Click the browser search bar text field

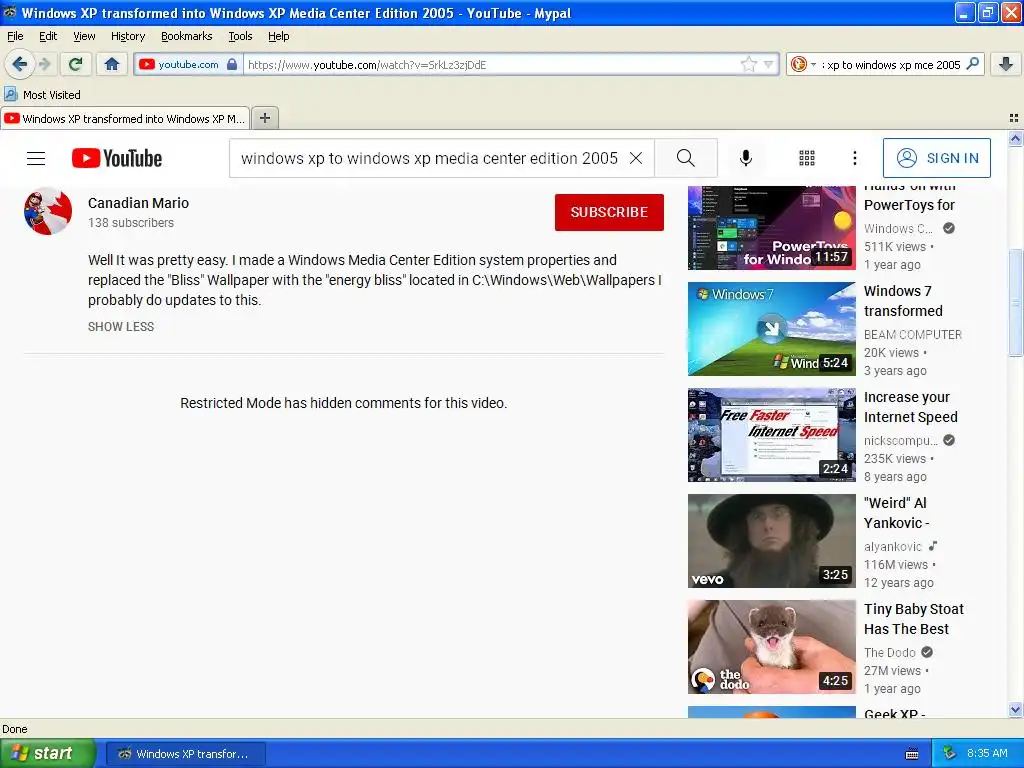893,64
